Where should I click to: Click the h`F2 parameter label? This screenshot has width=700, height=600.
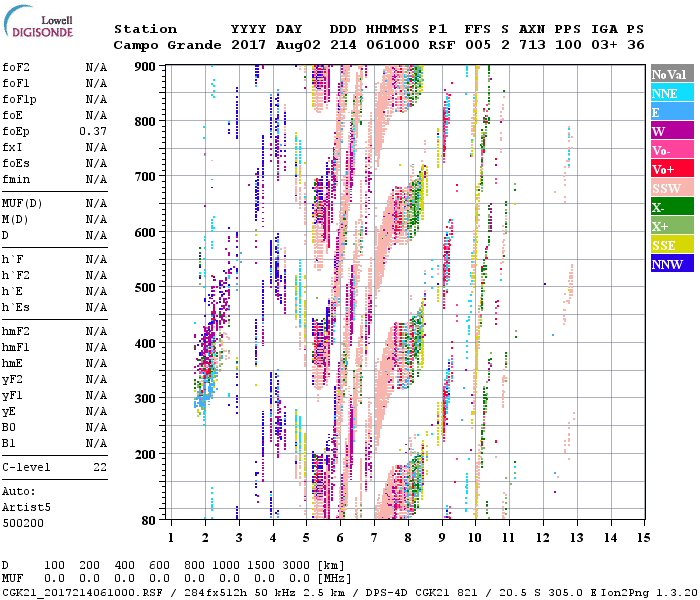tap(16, 275)
